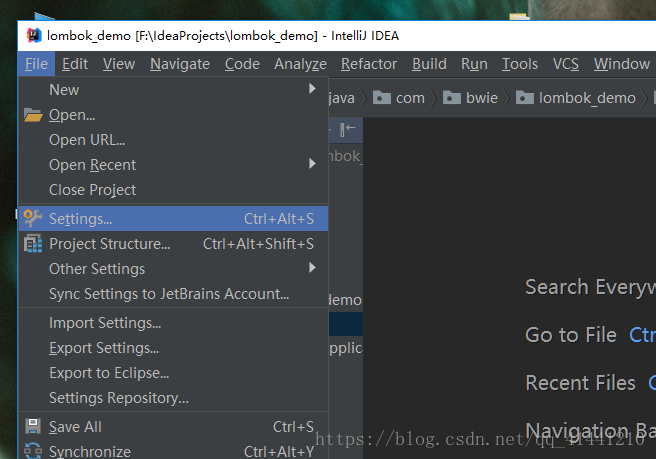Choose Export Settings...
656x459 pixels.
tap(173, 348)
